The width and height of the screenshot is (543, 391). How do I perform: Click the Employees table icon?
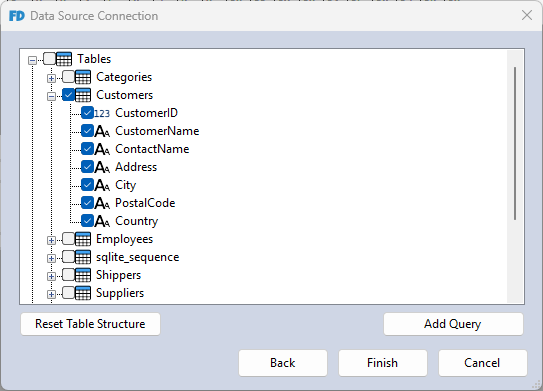[83, 239]
